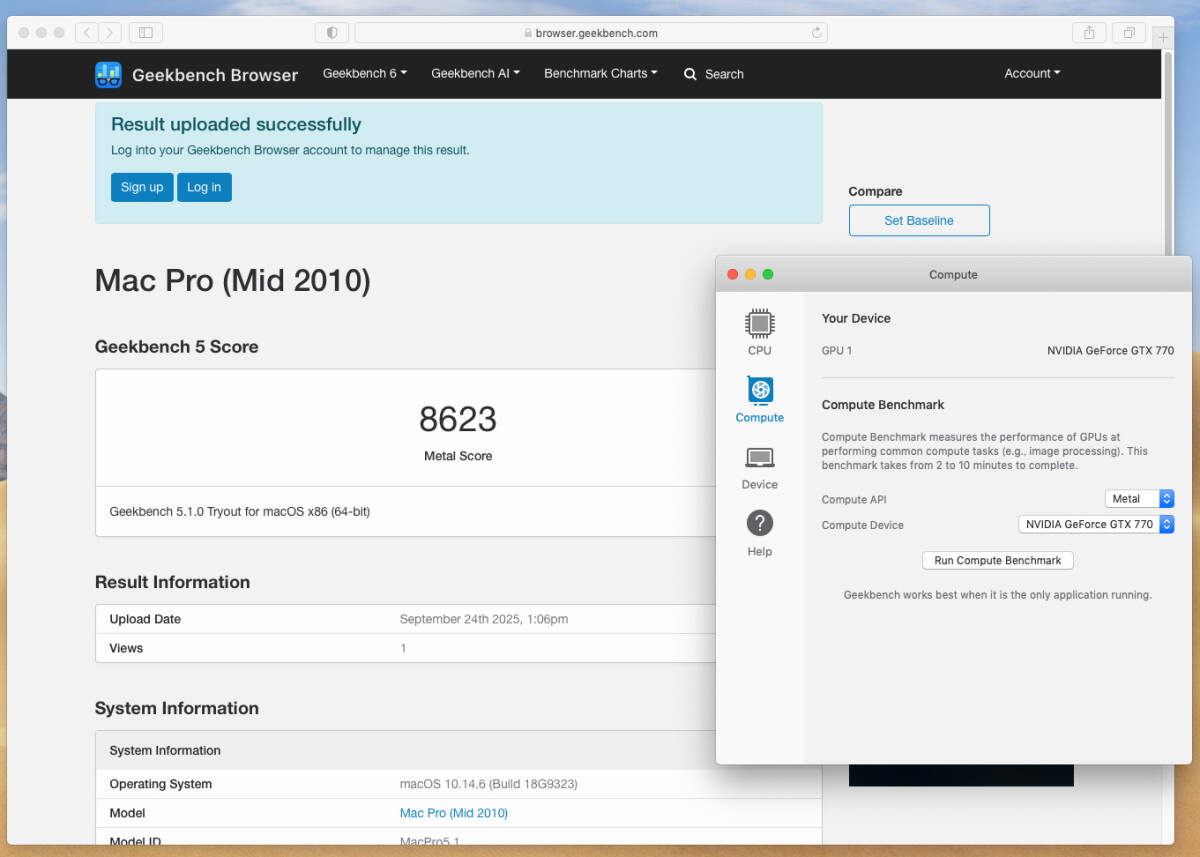1200x857 pixels.
Task: Open the Mac Pro (Mid 2010) model link
Action: (x=453, y=813)
